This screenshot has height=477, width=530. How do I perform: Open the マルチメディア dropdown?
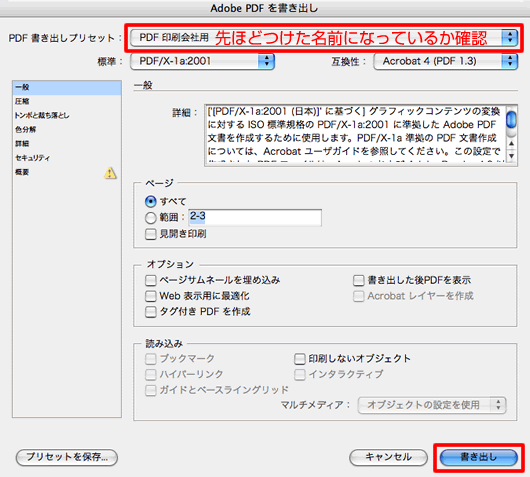[x=432, y=405]
